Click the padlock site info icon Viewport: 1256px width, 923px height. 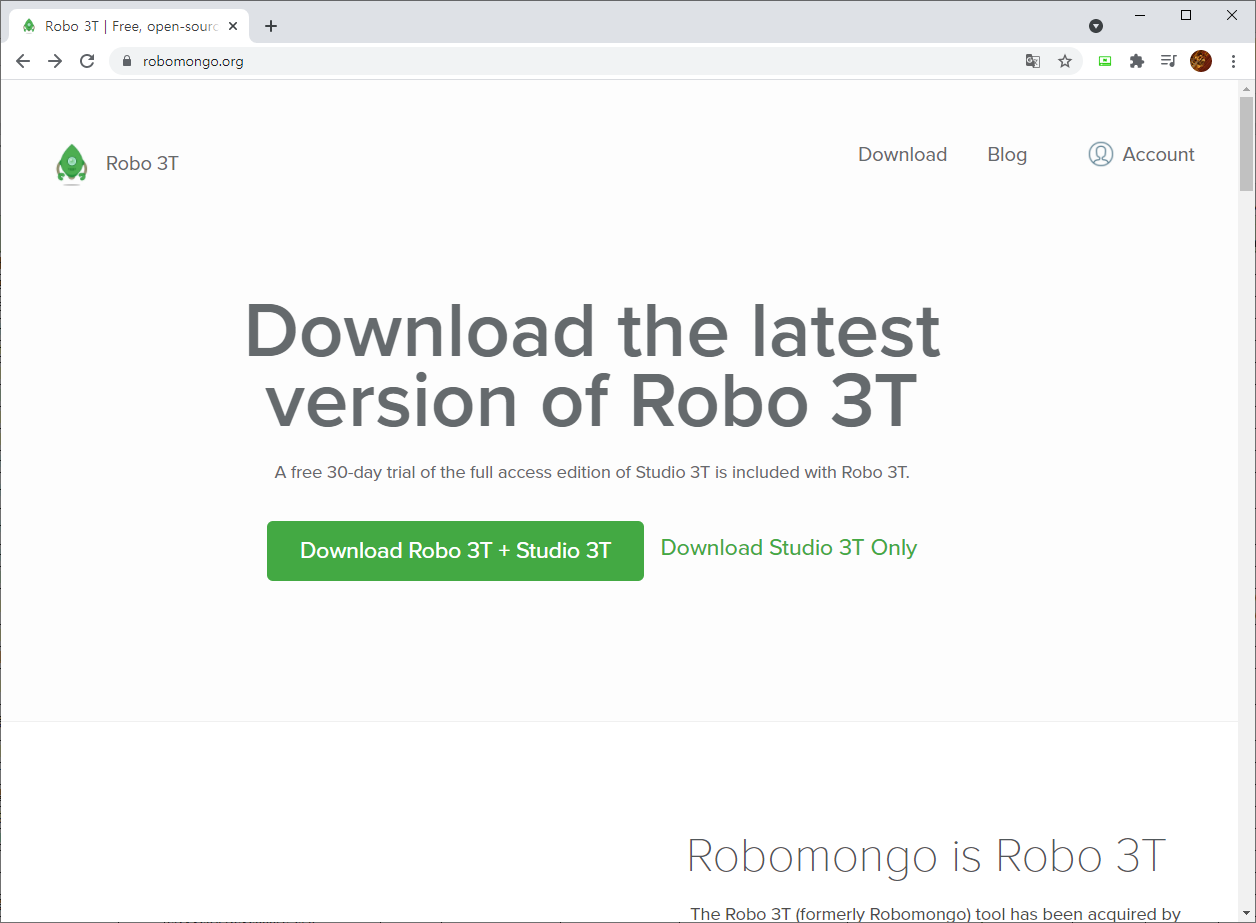tap(126, 61)
